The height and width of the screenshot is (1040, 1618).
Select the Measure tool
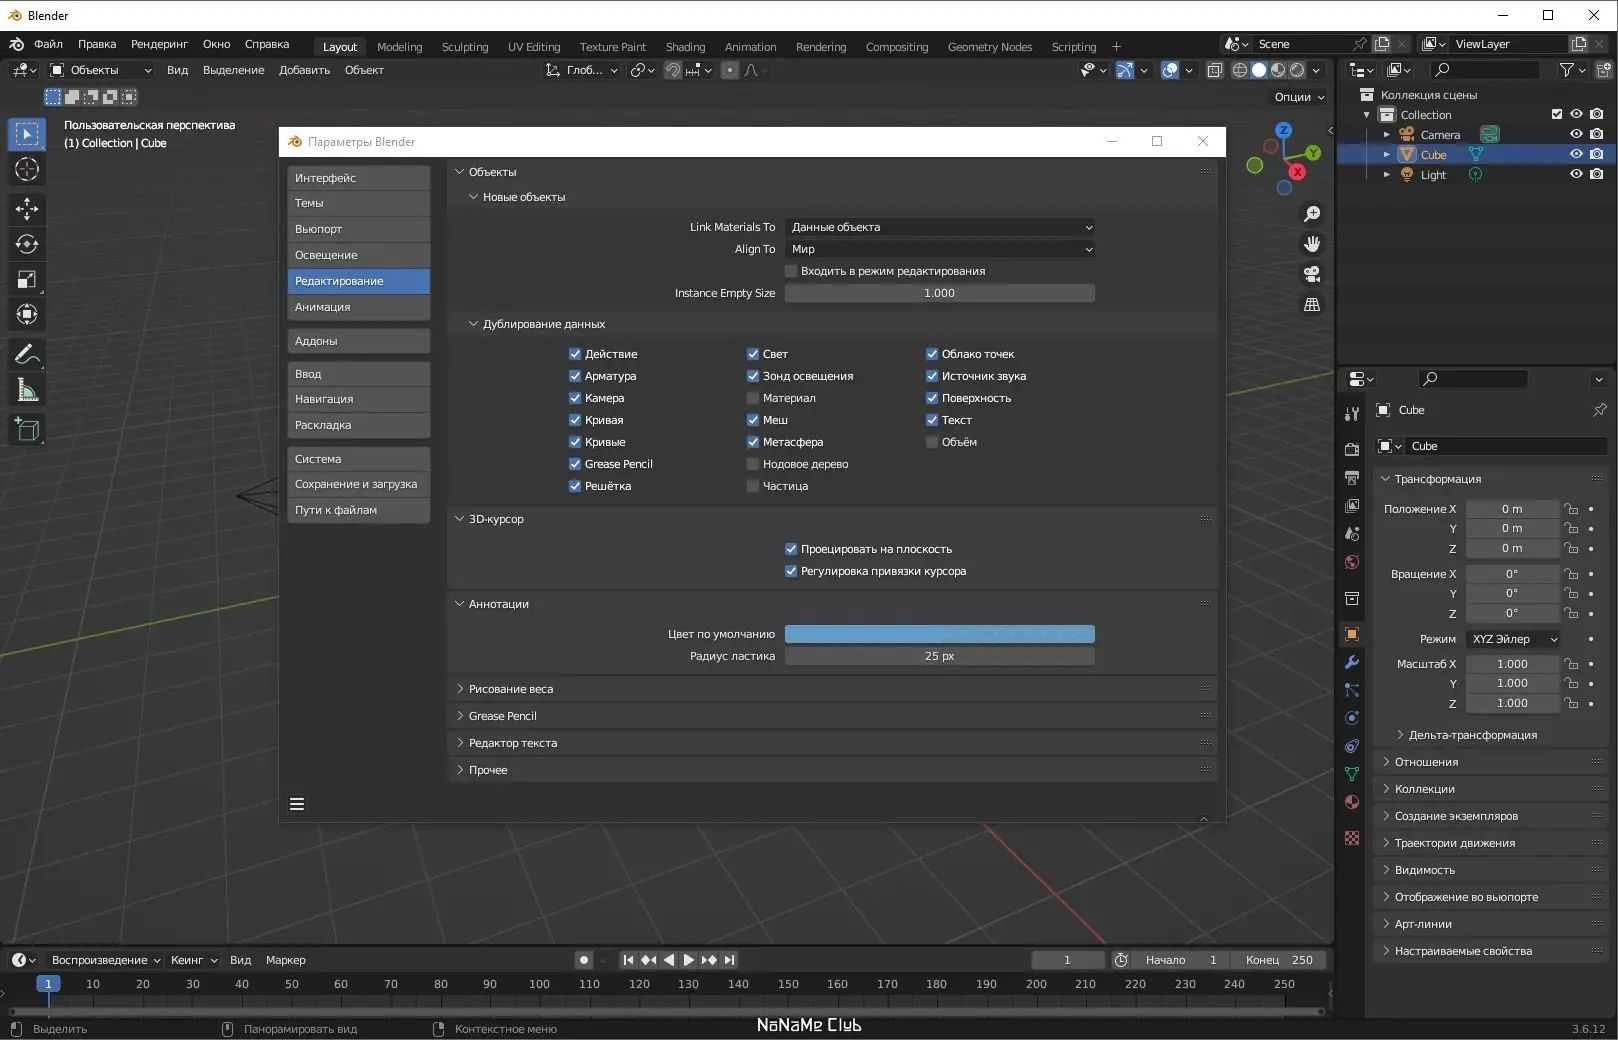27,391
